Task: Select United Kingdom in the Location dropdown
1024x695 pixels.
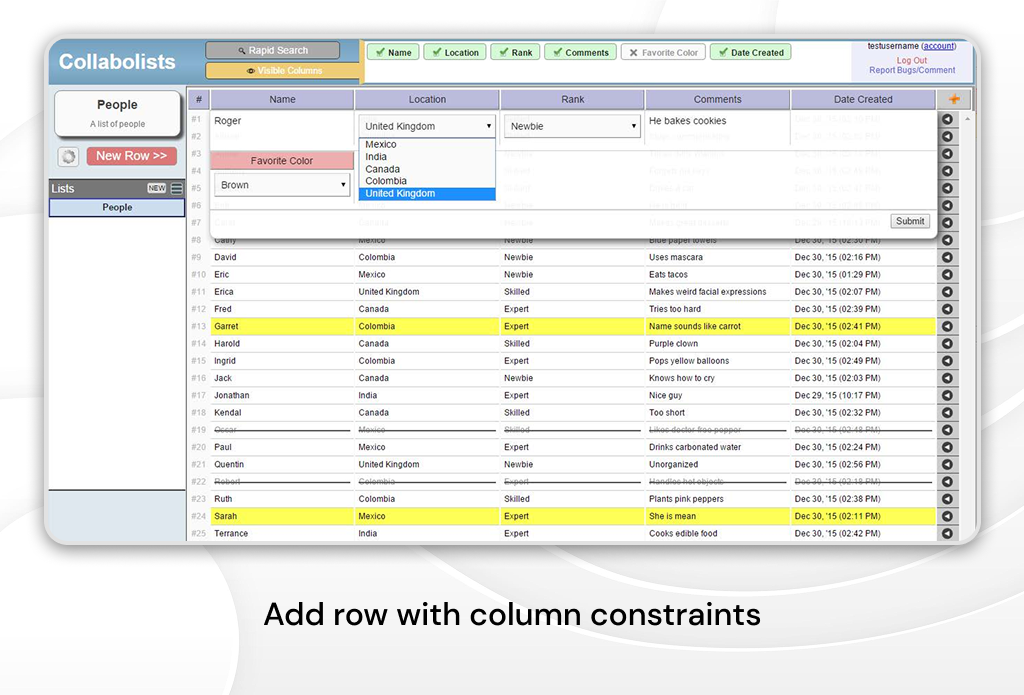Action: coord(427,195)
